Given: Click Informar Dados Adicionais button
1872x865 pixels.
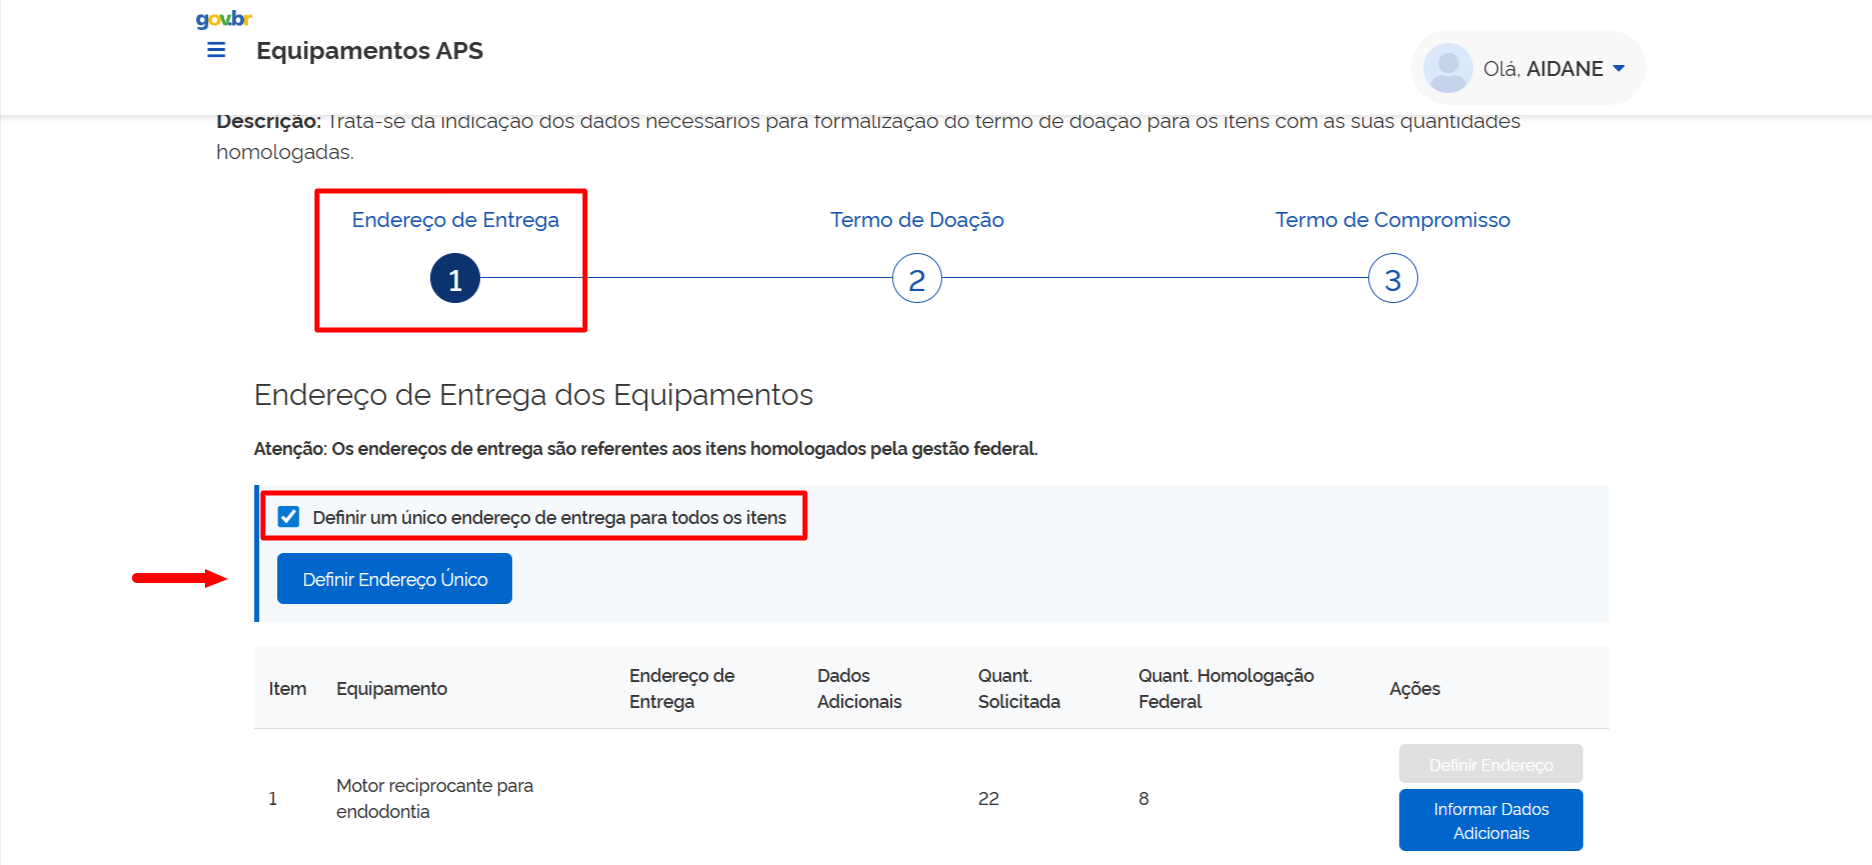Looking at the screenshot, I should tap(1490, 820).
